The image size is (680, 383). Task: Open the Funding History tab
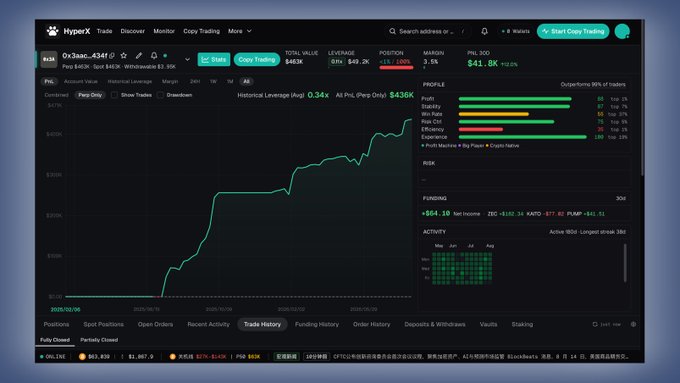pos(317,324)
